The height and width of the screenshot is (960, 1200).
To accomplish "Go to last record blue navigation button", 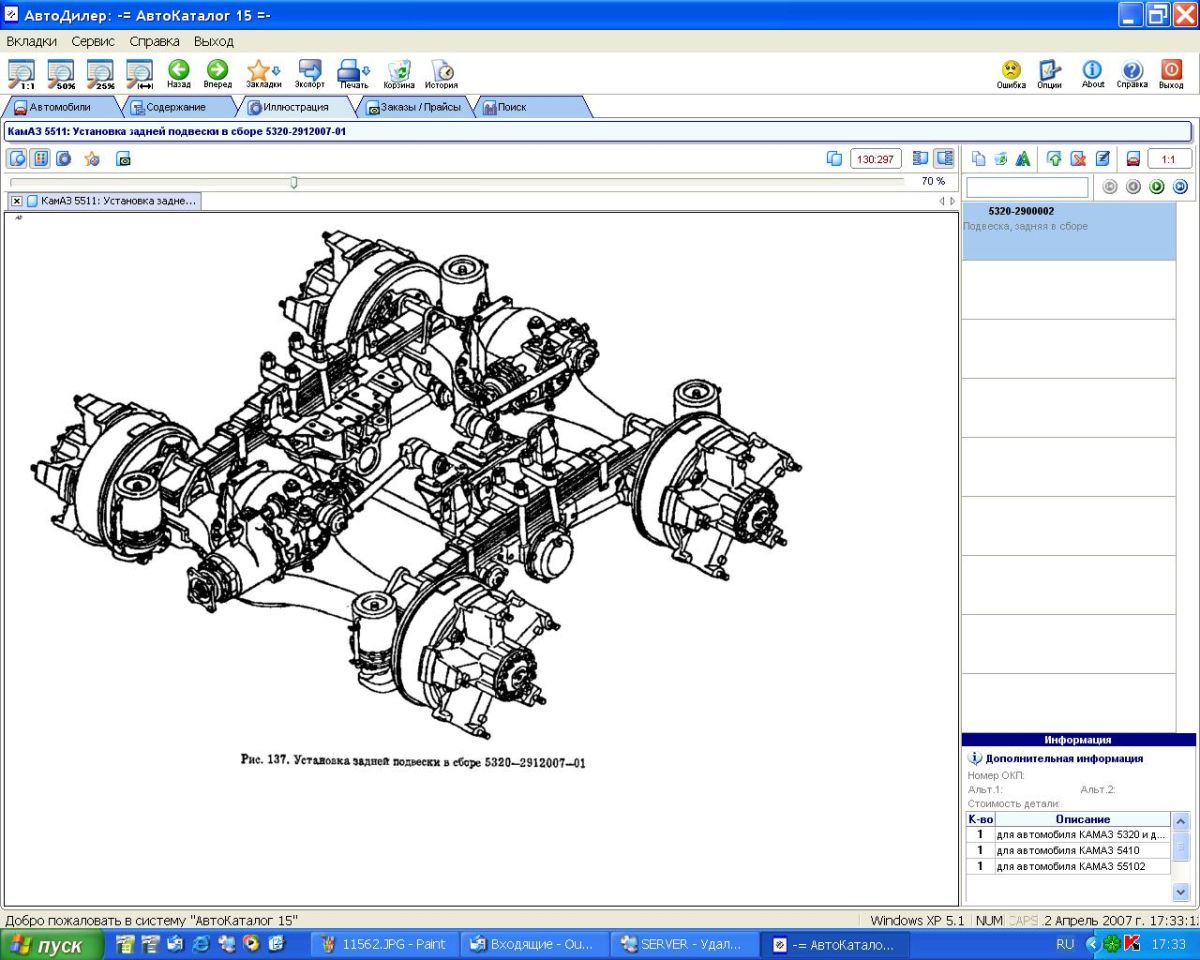I will (x=1180, y=186).
